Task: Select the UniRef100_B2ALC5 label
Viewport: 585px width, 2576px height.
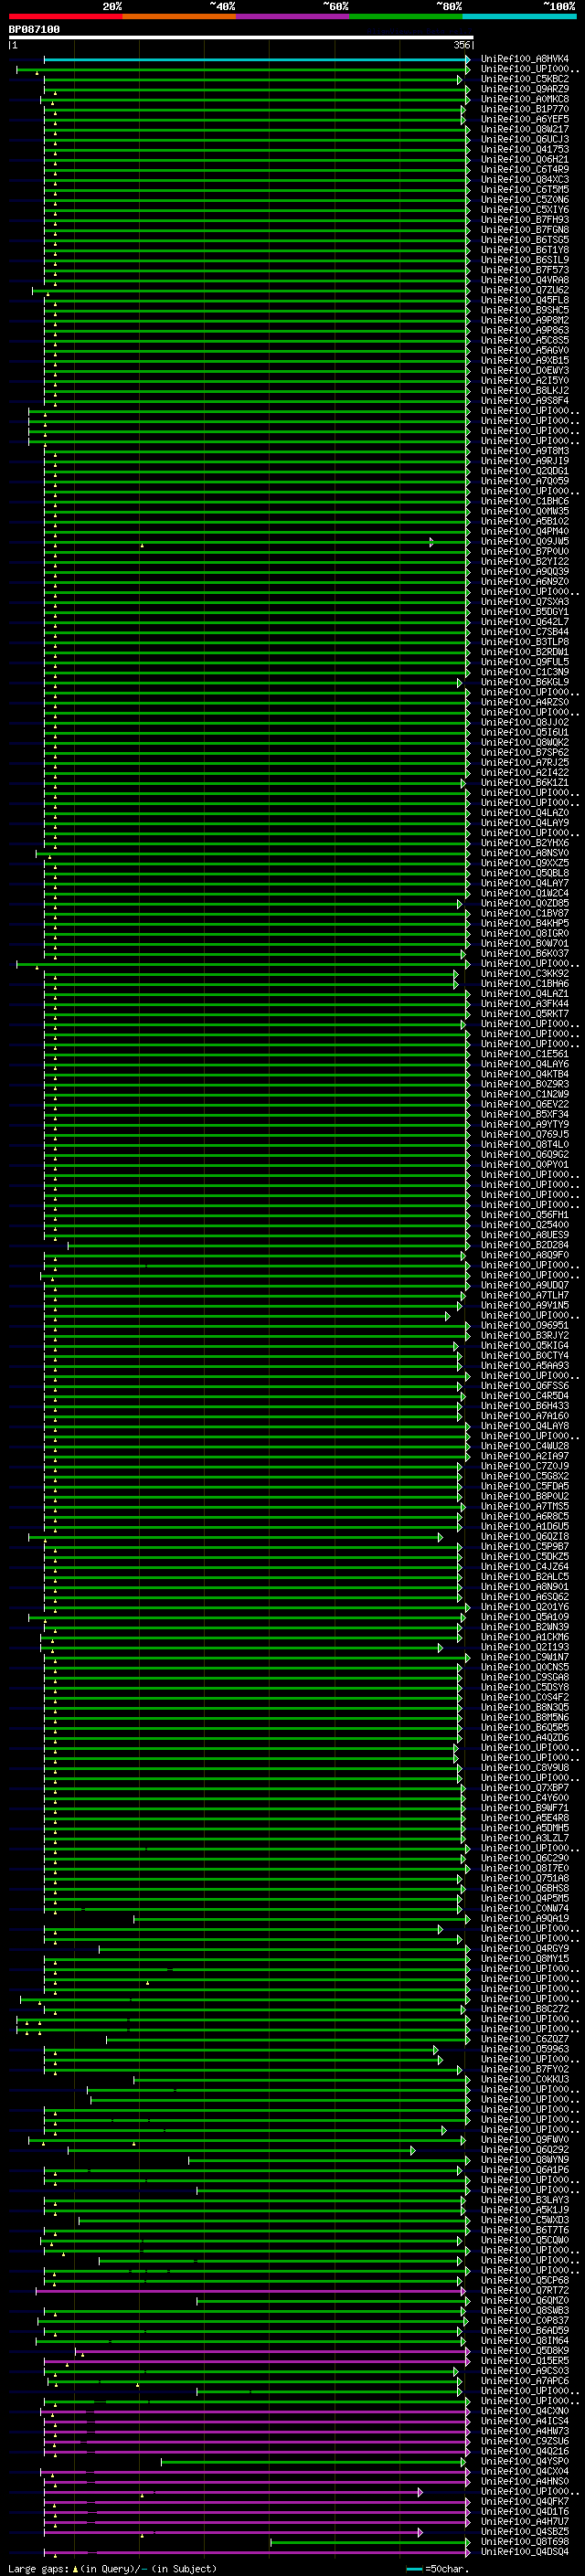Action: click(x=525, y=1577)
